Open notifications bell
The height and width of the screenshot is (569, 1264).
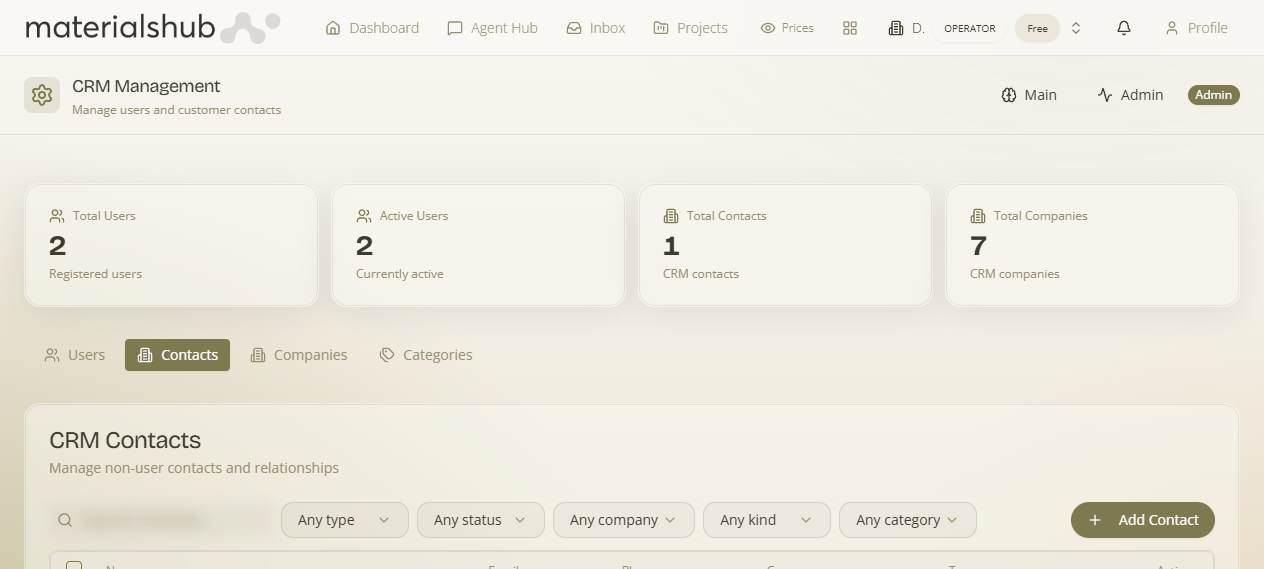(x=1124, y=28)
